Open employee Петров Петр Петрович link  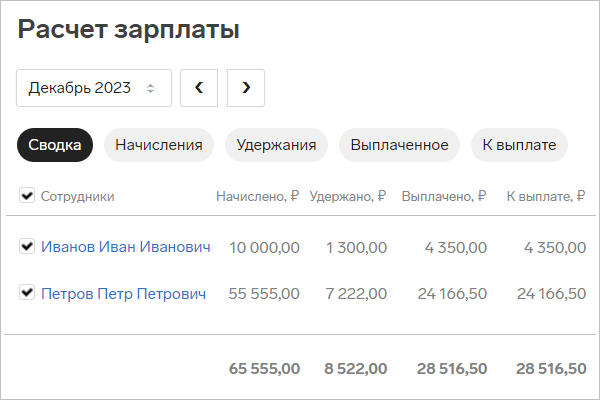(x=123, y=294)
